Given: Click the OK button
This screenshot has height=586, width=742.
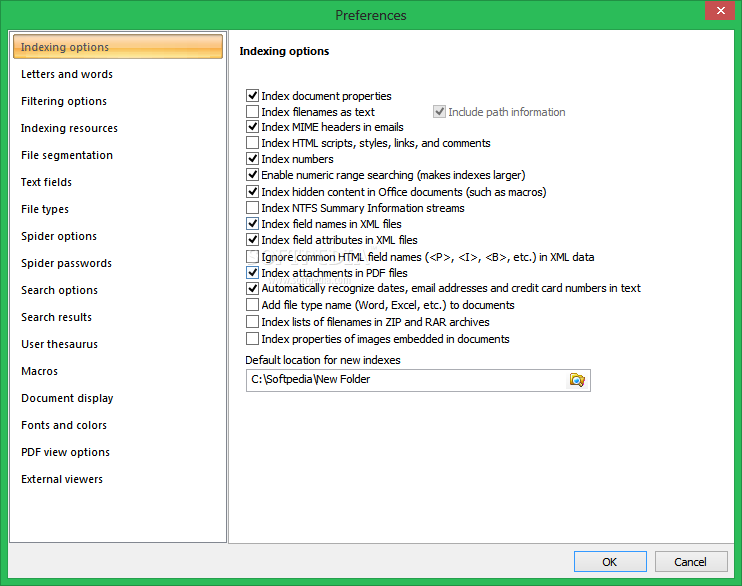Looking at the screenshot, I should (x=610, y=561).
